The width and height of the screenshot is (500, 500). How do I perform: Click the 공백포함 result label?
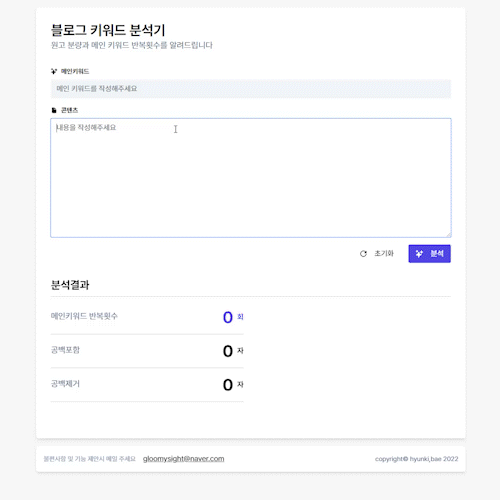(x=65, y=350)
